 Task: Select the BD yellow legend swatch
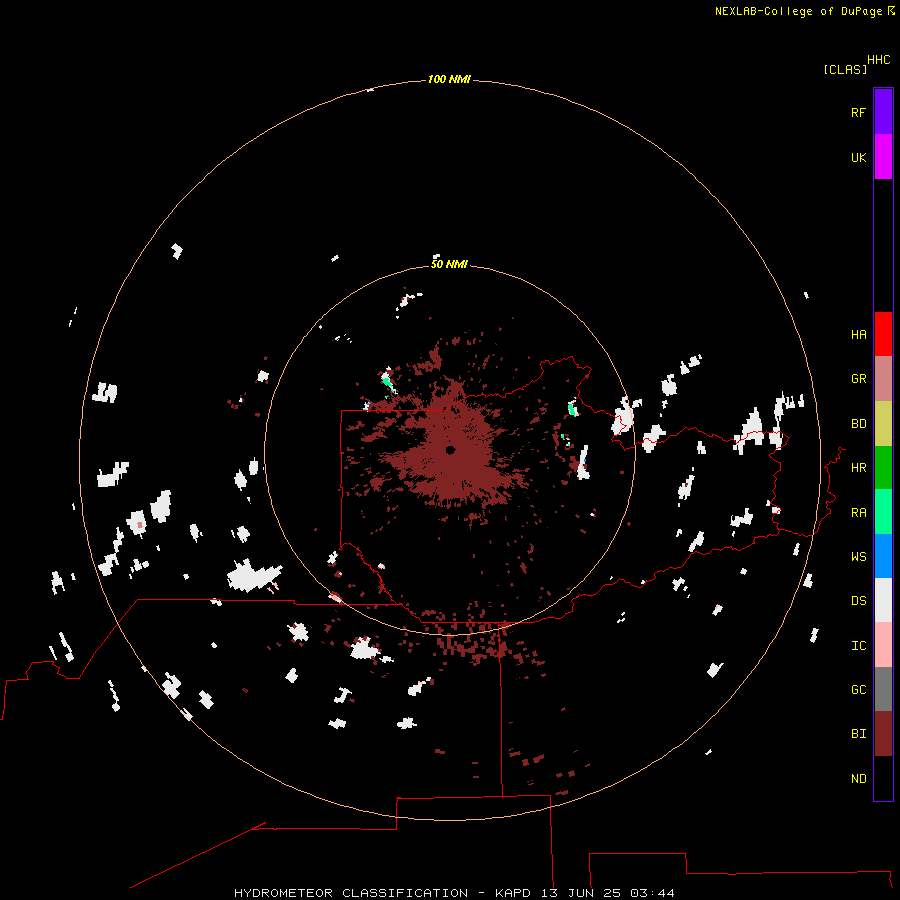883,424
